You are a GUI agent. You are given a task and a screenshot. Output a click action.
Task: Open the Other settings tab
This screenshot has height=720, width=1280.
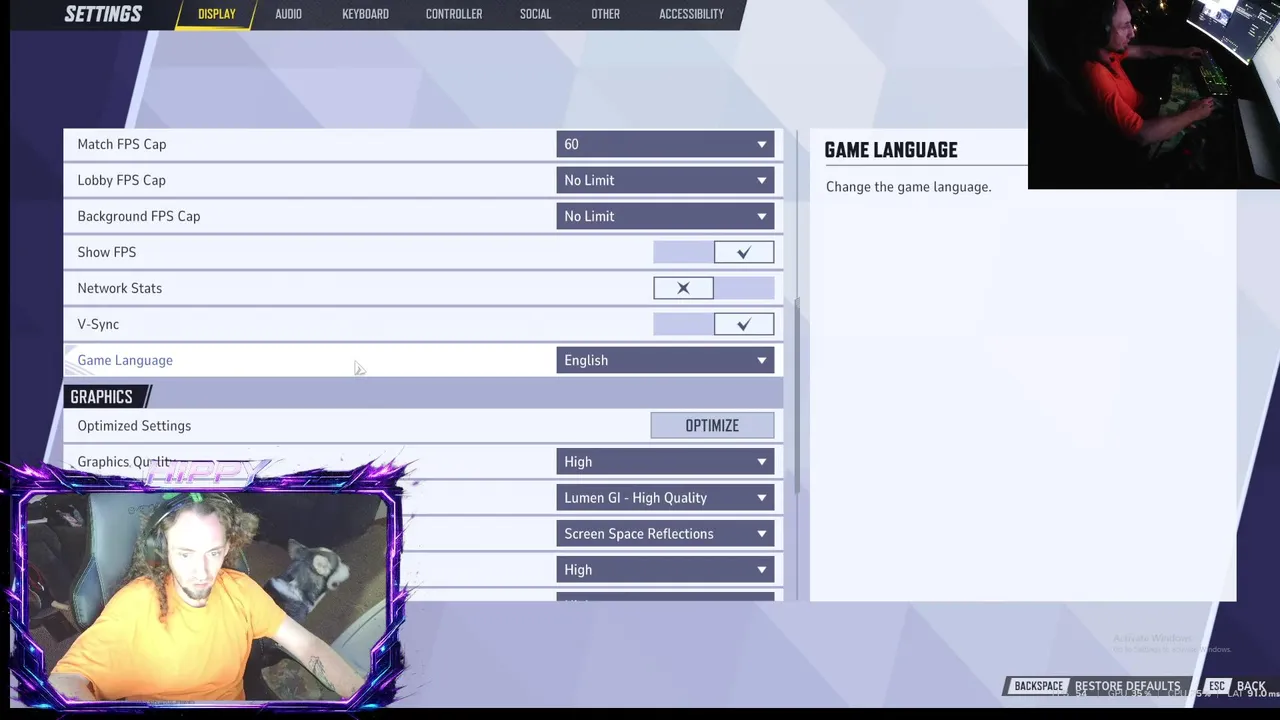[x=605, y=14]
